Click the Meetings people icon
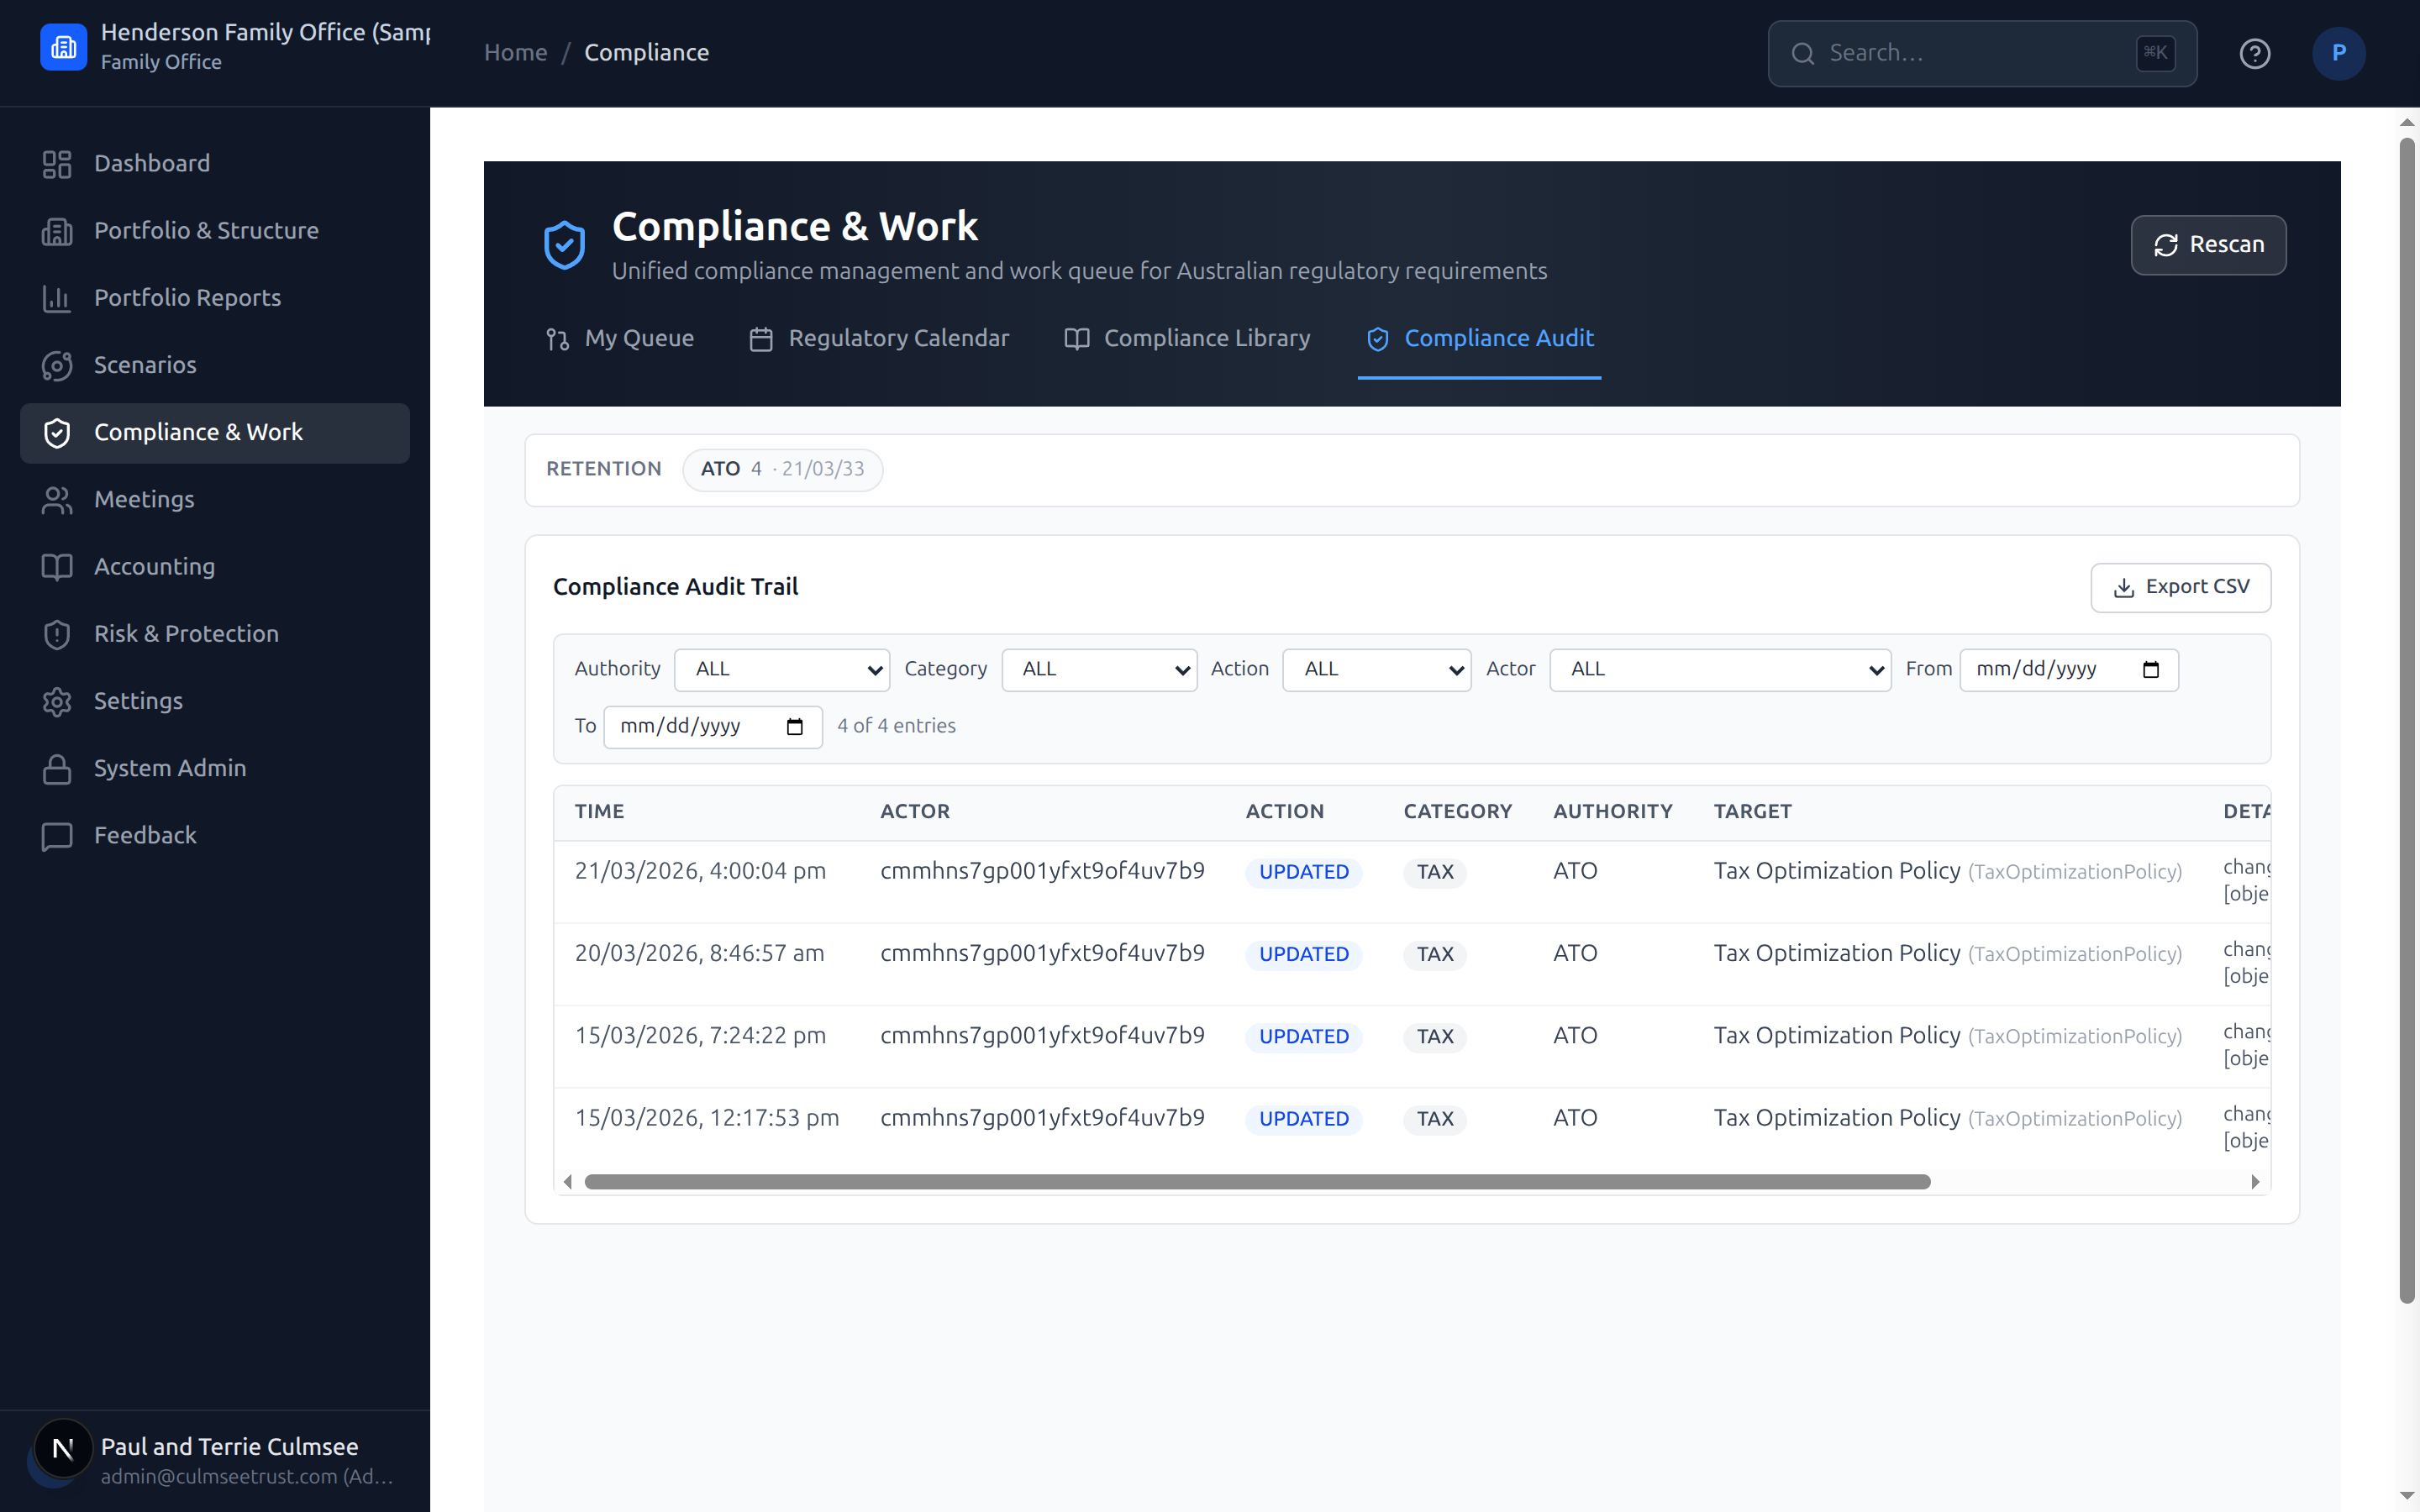 click(x=57, y=500)
